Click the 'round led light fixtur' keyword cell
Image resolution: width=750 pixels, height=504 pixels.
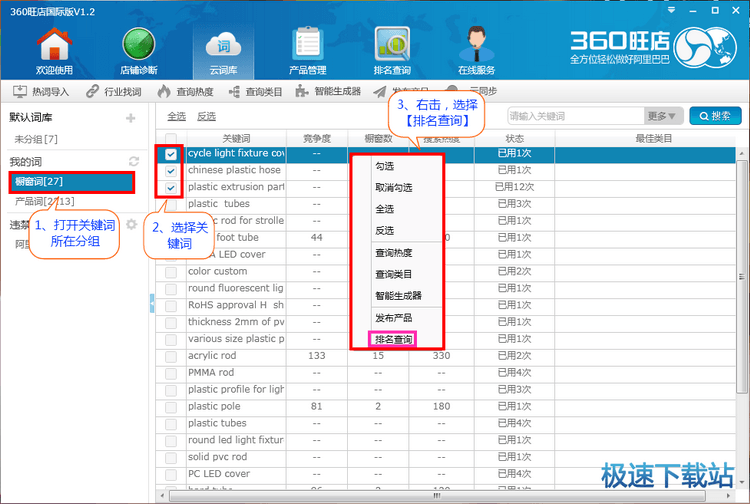(x=237, y=440)
